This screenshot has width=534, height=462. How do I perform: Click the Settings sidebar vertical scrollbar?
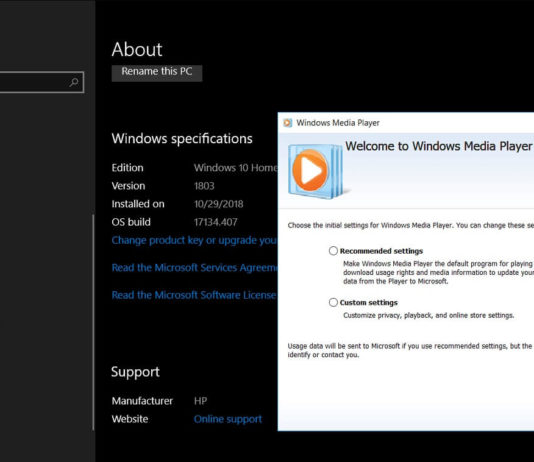pos(93,322)
